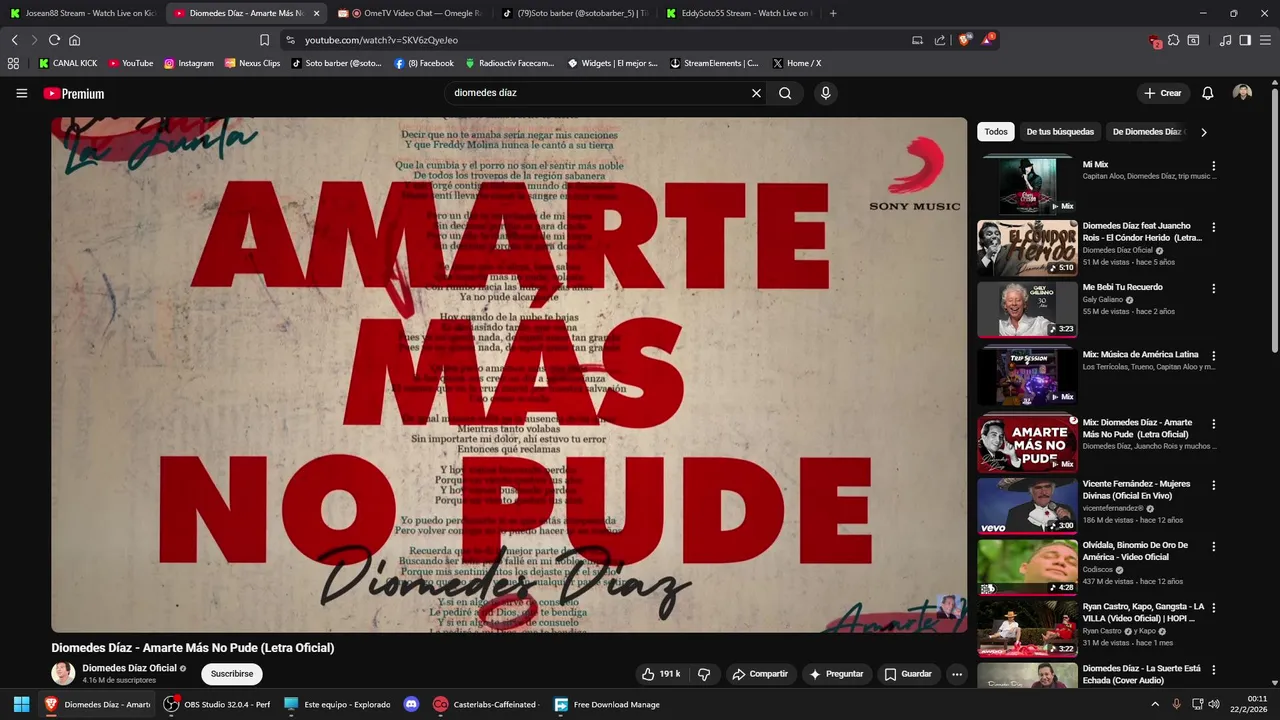Open Windows Start menu

(20, 704)
